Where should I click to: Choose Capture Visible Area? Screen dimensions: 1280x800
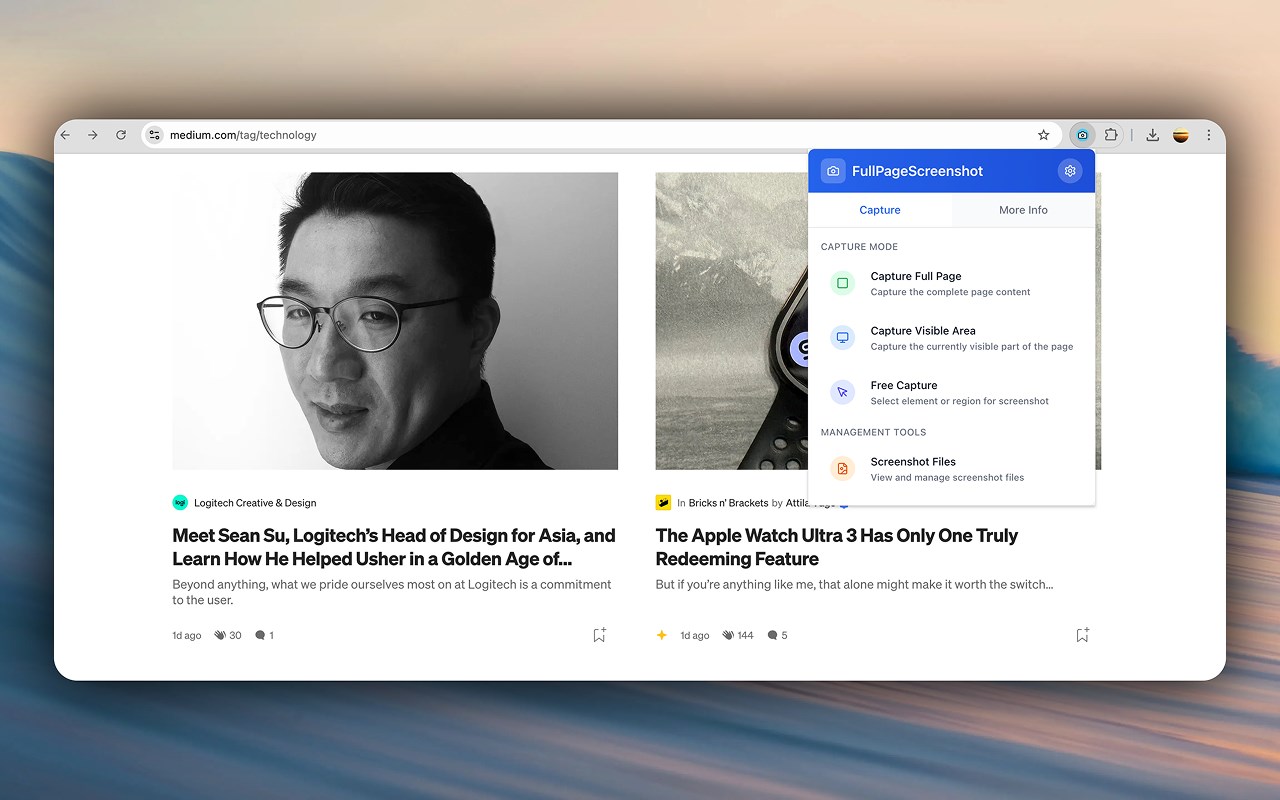951,338
